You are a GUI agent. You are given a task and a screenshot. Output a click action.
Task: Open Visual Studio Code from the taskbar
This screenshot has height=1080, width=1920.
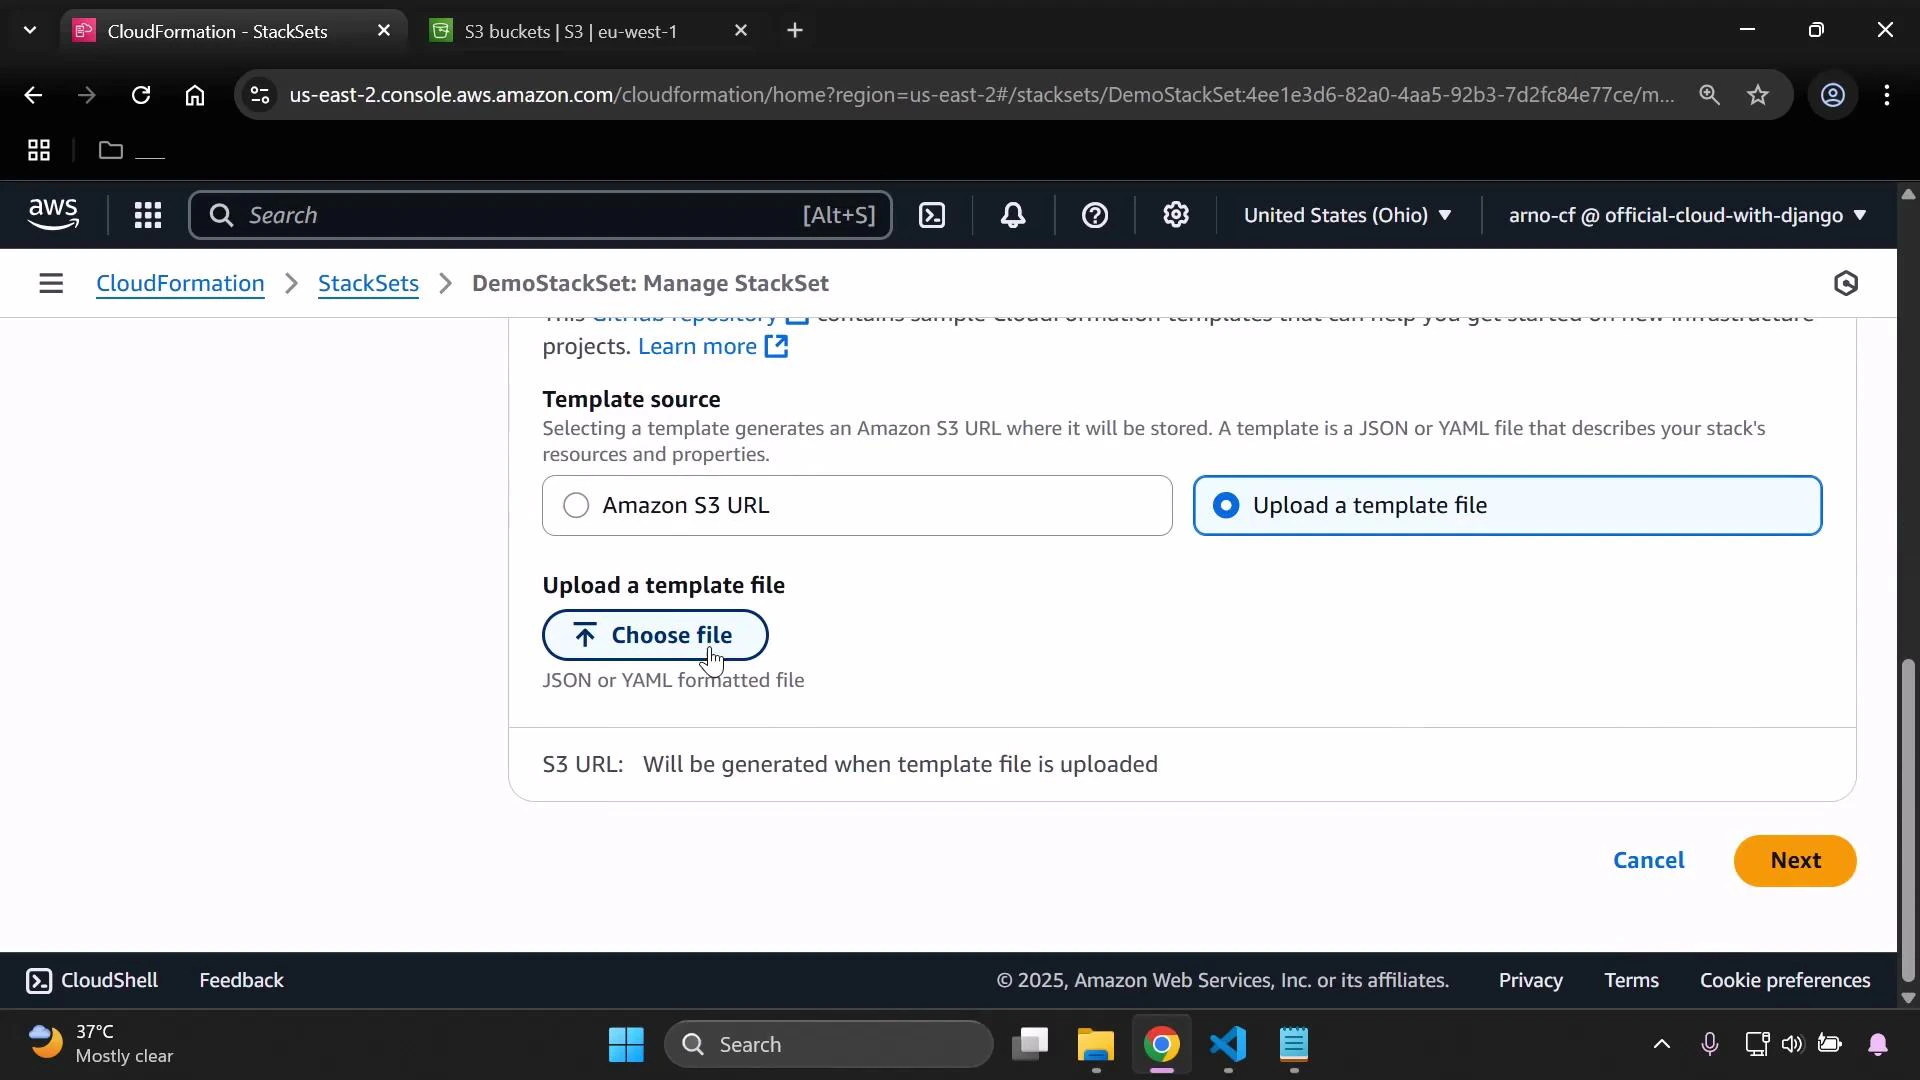tap(1228, 1047)
